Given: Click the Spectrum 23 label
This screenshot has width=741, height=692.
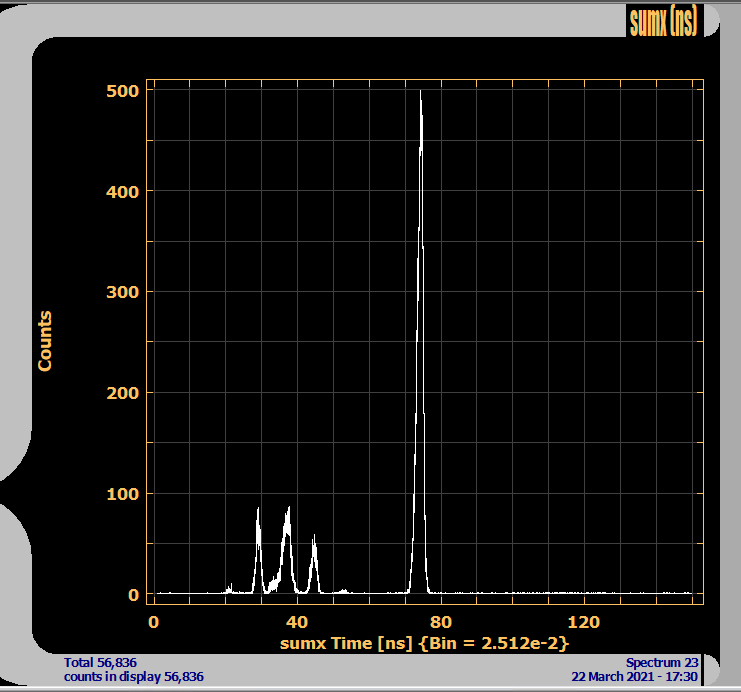Looking at the screenshot, I should tap(661, 662).
